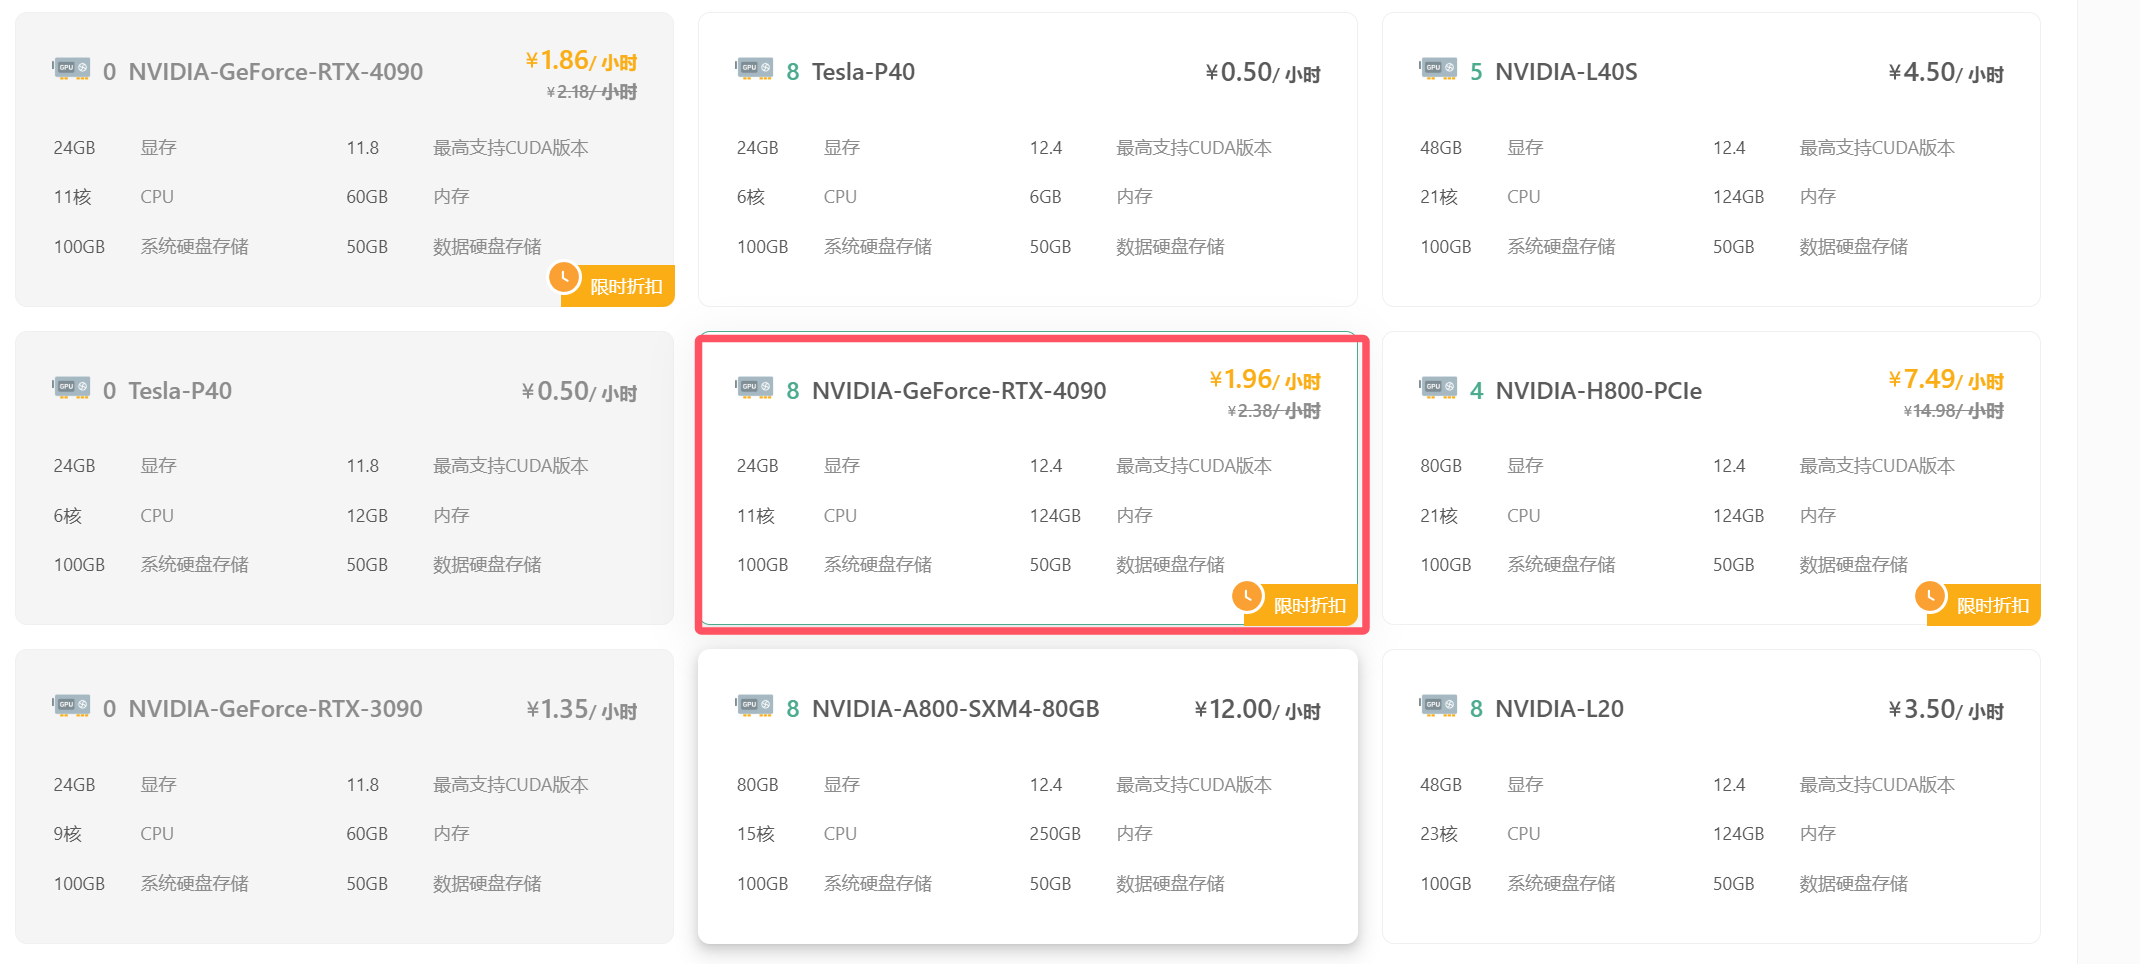Click 124GB memory on ¥1.96 RTX-4090 card
The height and width of the screenshot is (964, 2140).
(1055, 516)
